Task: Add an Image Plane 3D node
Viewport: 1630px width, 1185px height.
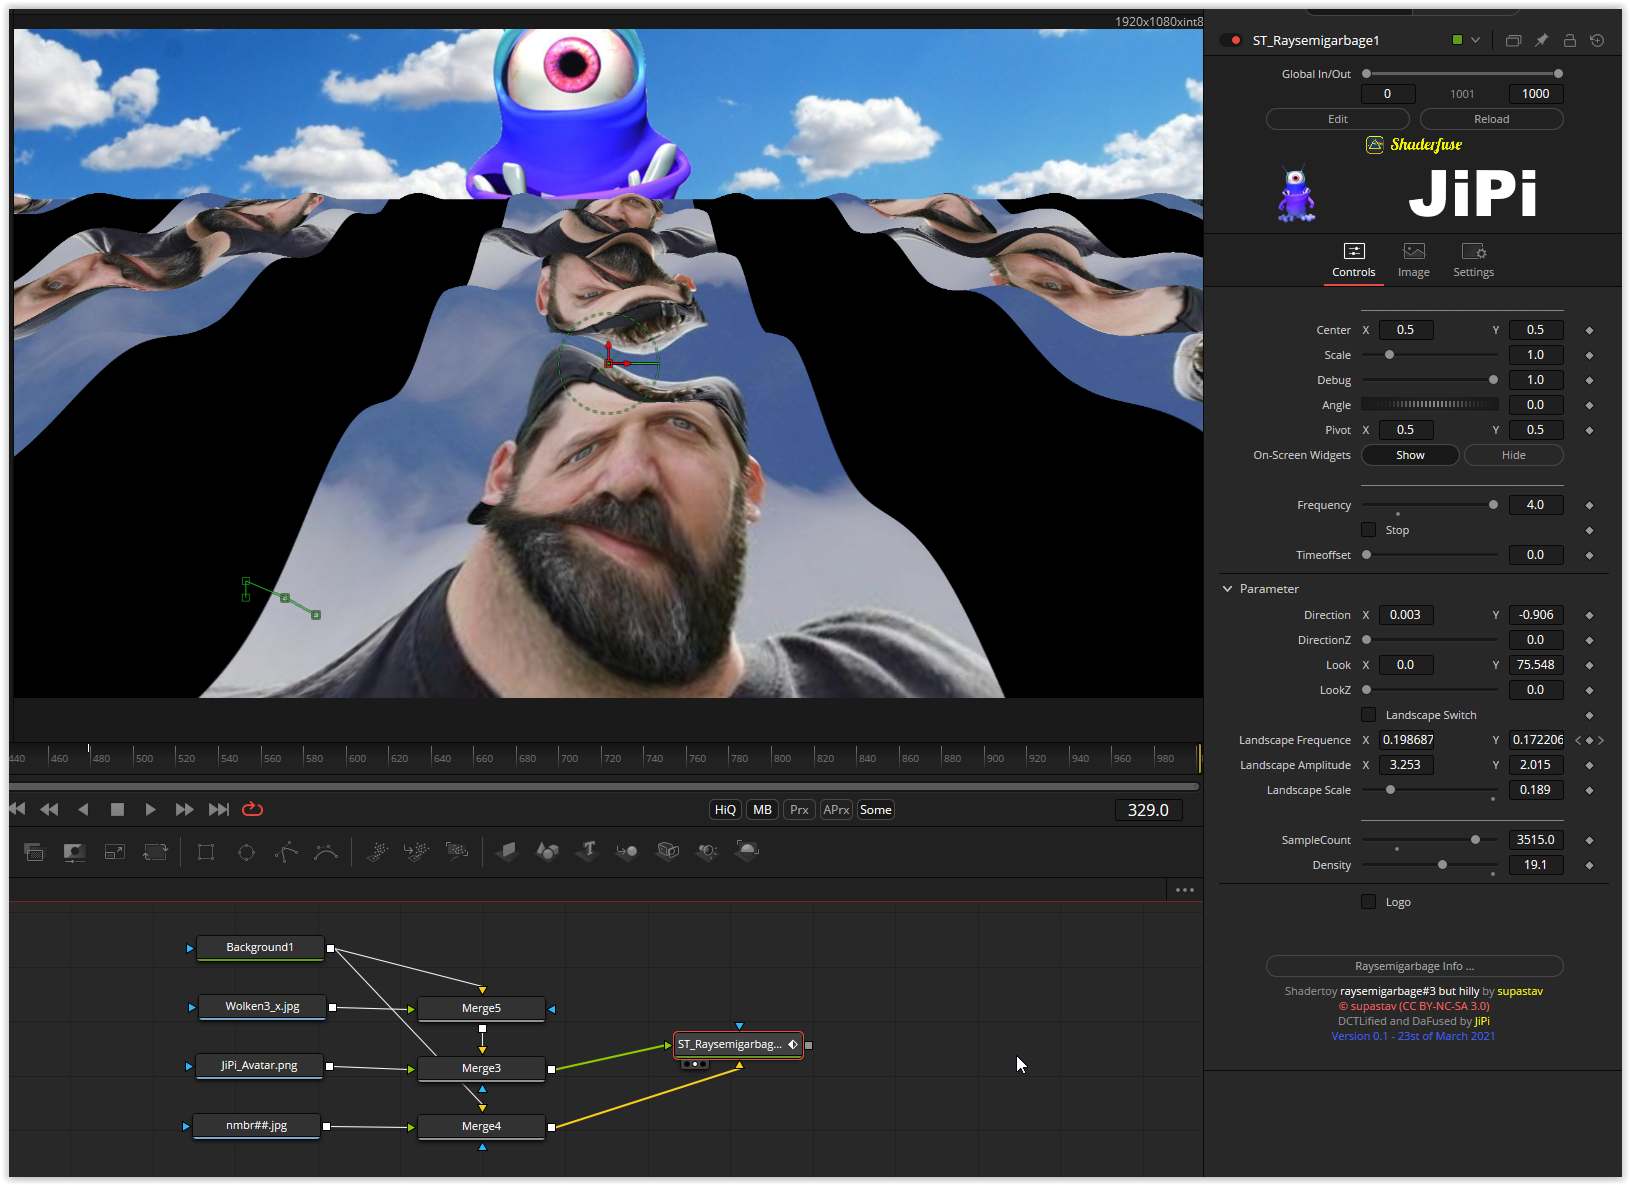Action: (507, 852)
